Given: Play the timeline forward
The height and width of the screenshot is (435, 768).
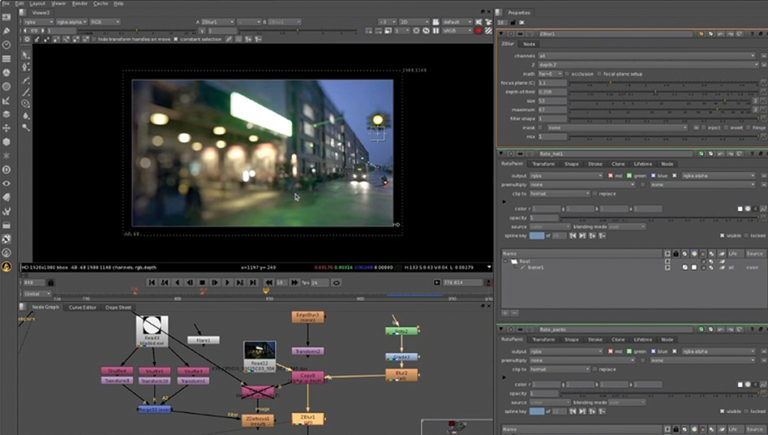Looking at the screenshot, I should [x=227, y=283].
